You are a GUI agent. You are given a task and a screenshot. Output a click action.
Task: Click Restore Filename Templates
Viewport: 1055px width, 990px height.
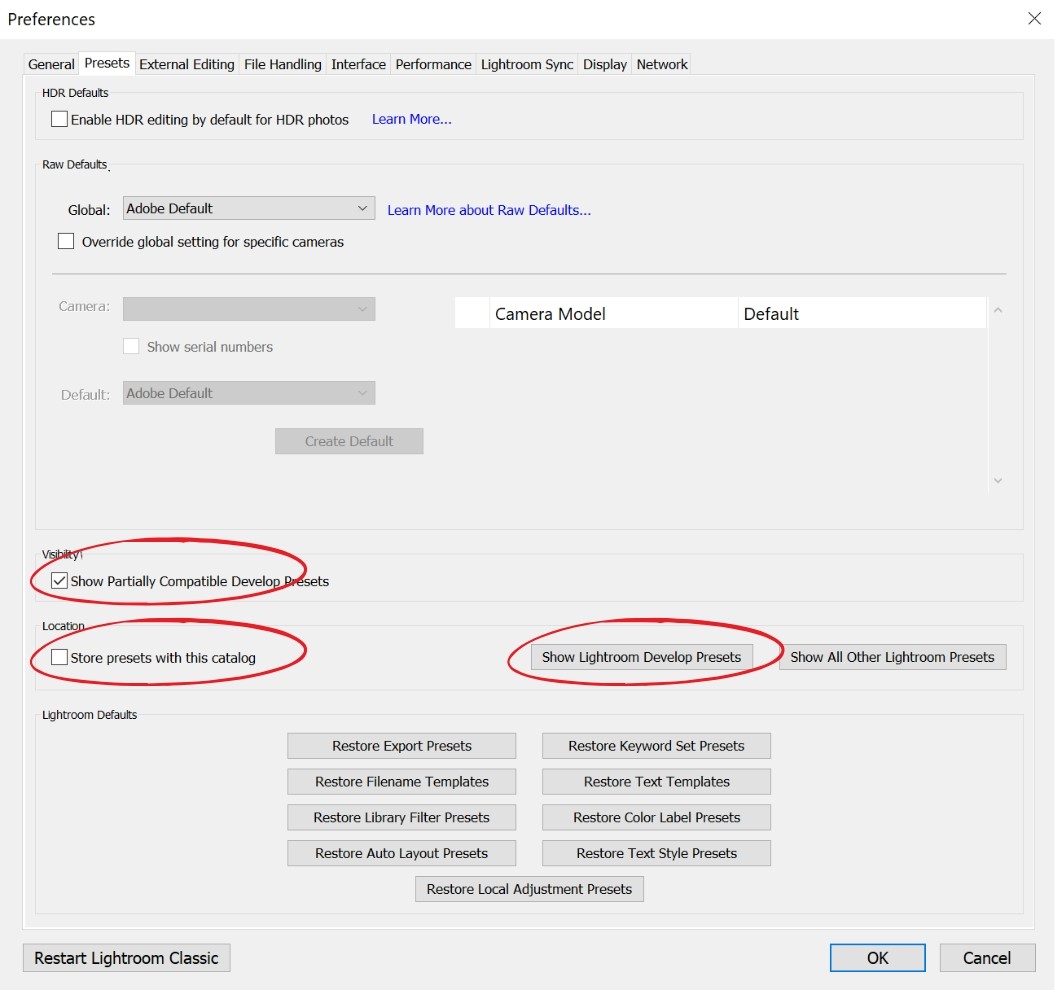pos(402,781)
